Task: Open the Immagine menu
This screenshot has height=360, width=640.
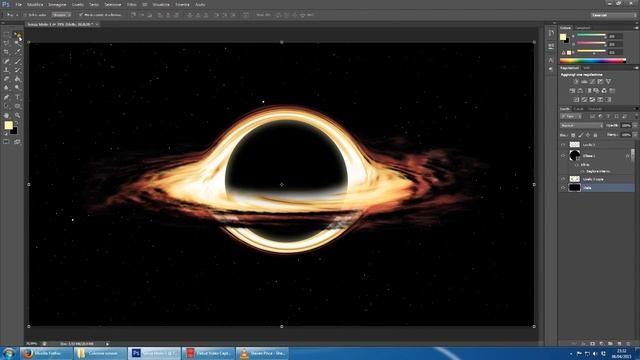Action: pos(57,4)
